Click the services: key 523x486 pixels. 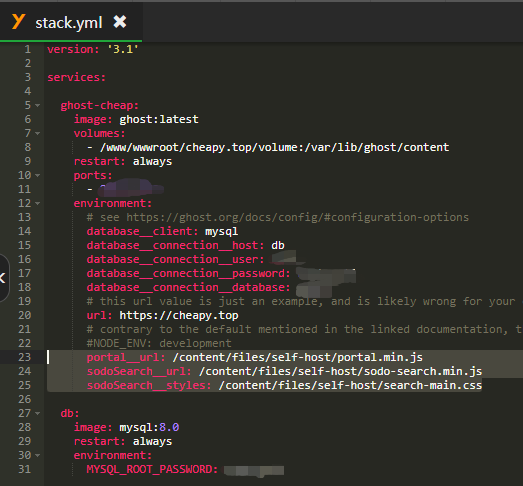click(x=76, y=77)
